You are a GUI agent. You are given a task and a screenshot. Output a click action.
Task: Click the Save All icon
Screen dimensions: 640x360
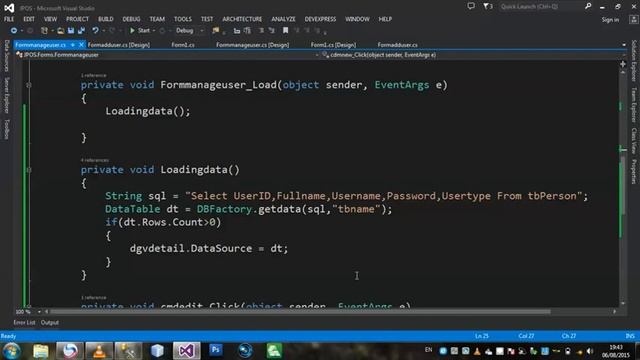pos(81,31)
